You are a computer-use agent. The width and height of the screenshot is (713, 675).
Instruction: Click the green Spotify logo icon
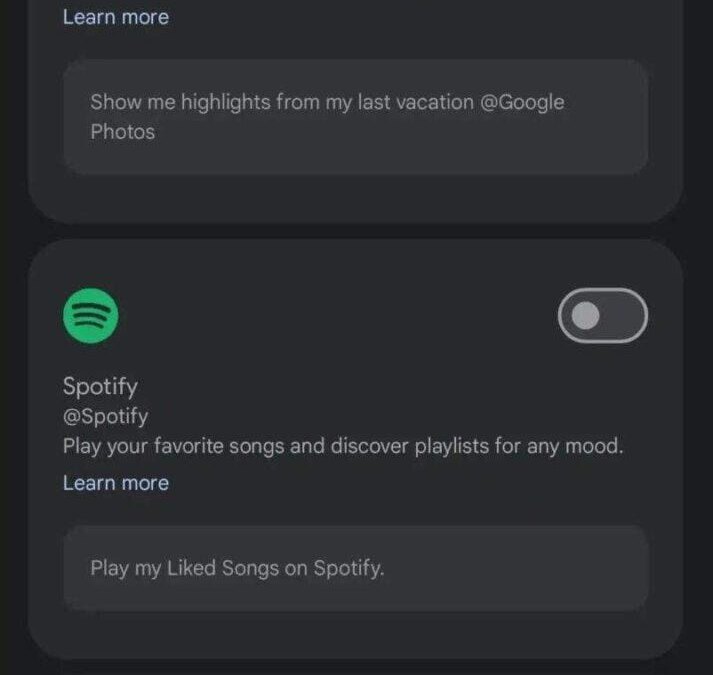tap(90, 316)
